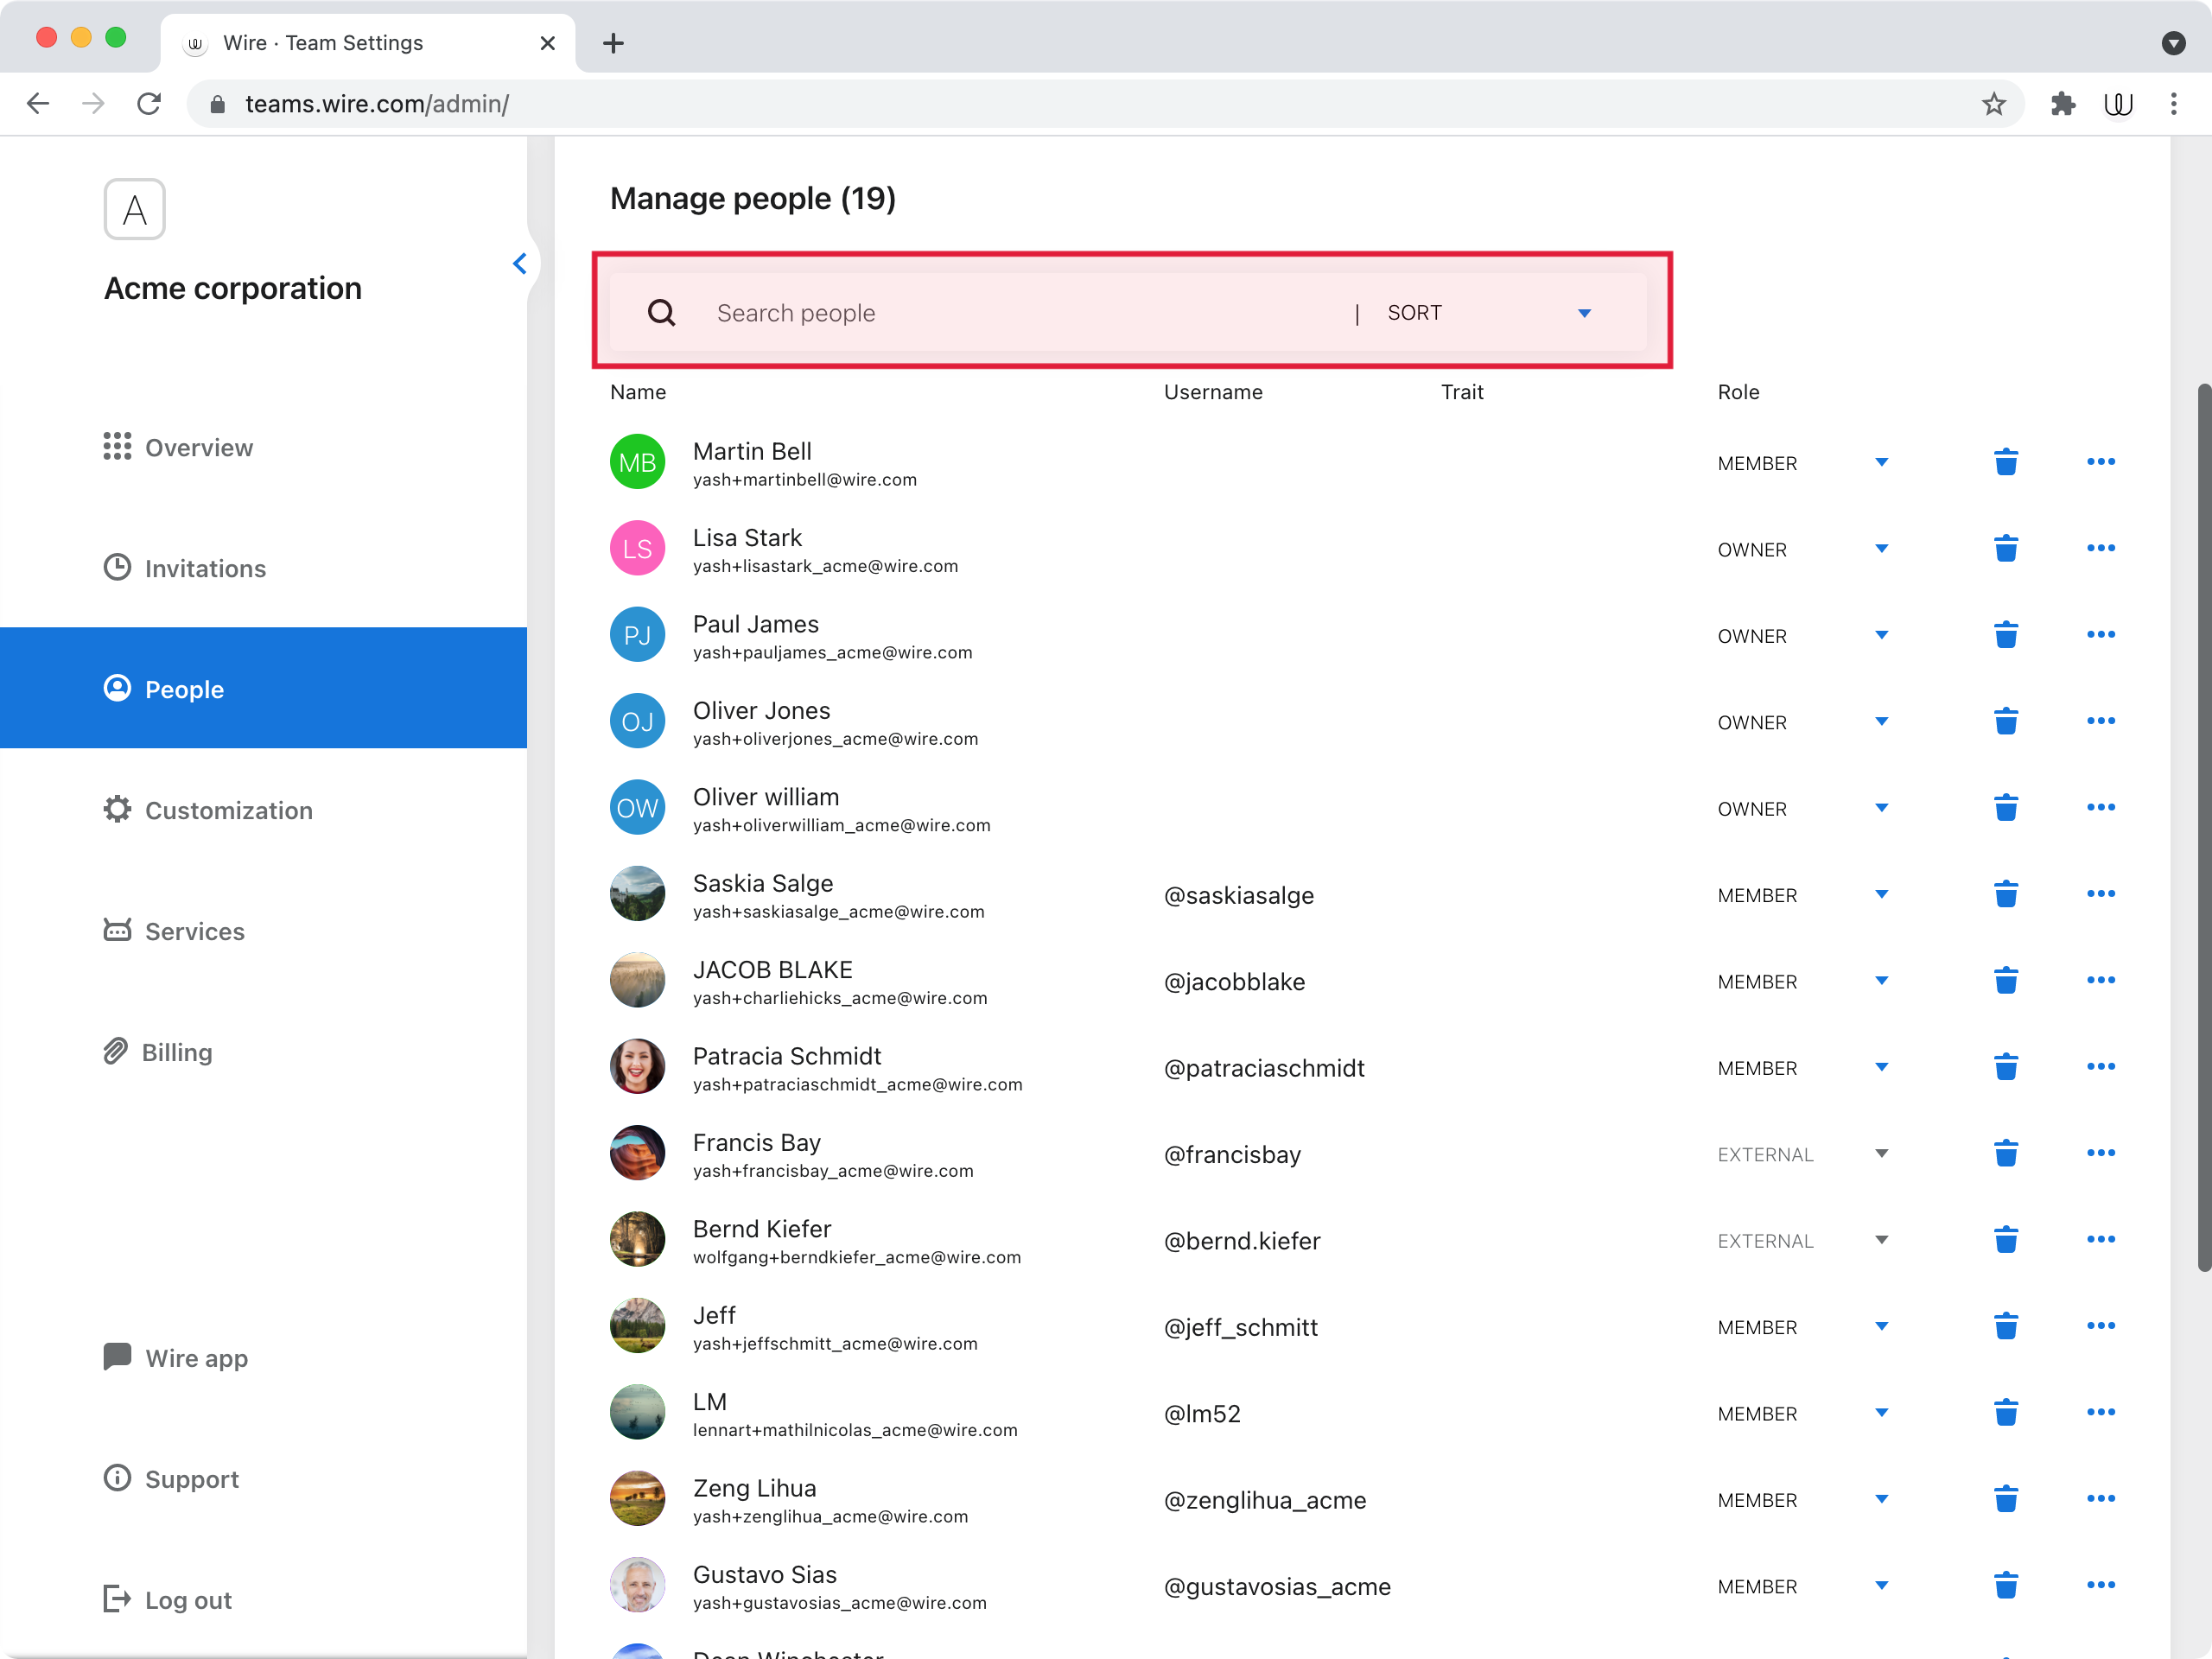Delete Saskia Salge with trash icon
The height and width of the screenshot is (1659, 2212).
click(2005, 894)
